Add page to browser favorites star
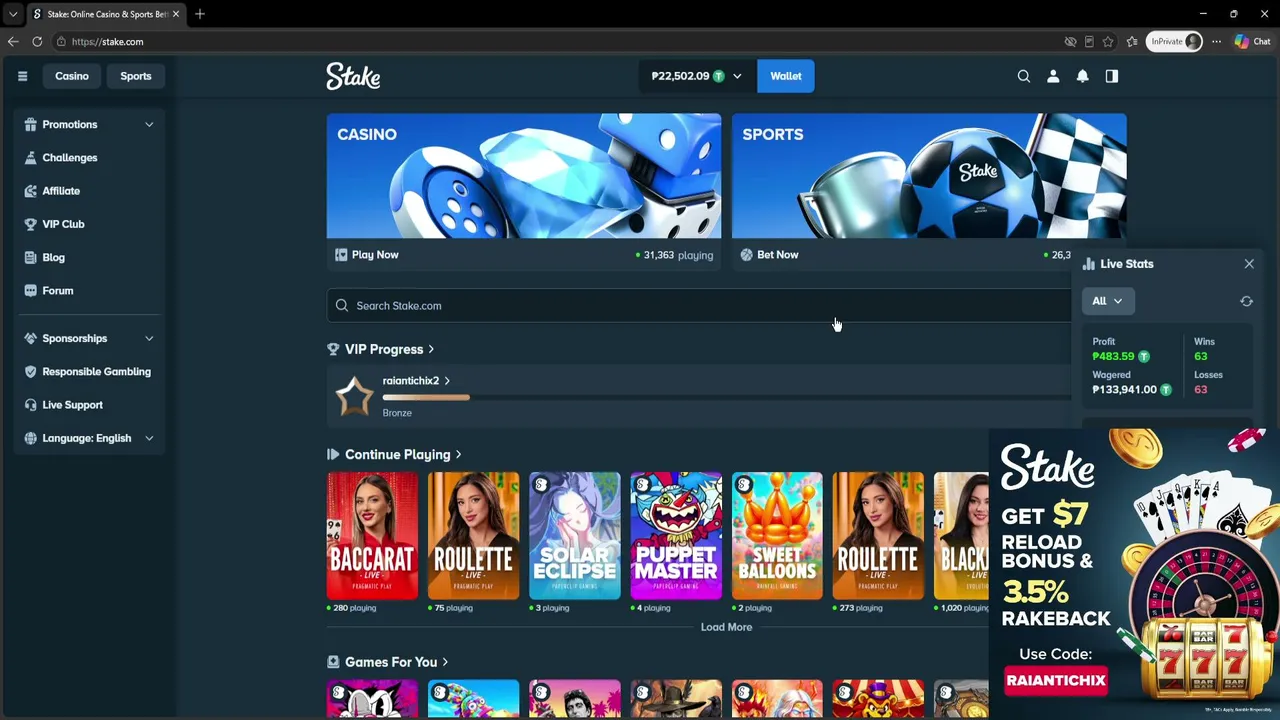The width and height of the screenshot is (1280, 720). (1108, 41)
